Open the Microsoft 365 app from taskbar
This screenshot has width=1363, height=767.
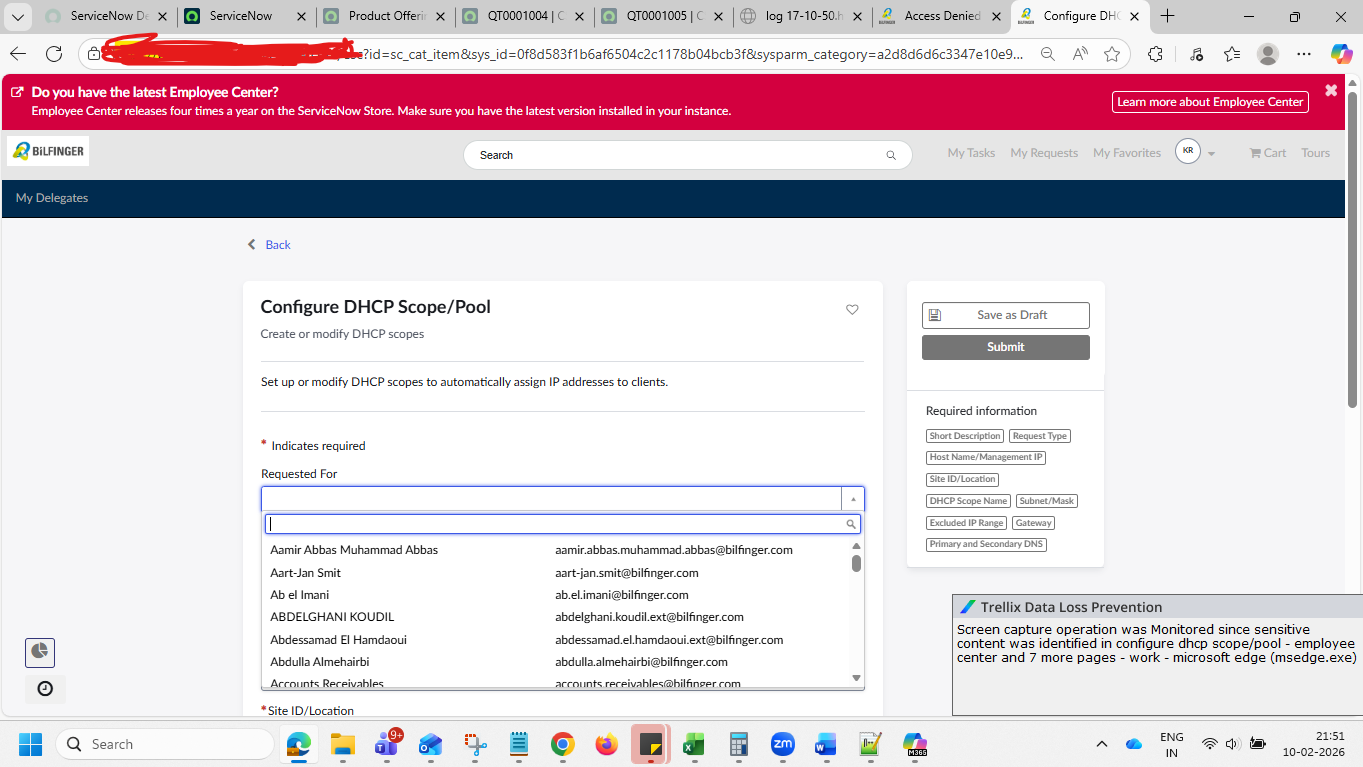914,744
